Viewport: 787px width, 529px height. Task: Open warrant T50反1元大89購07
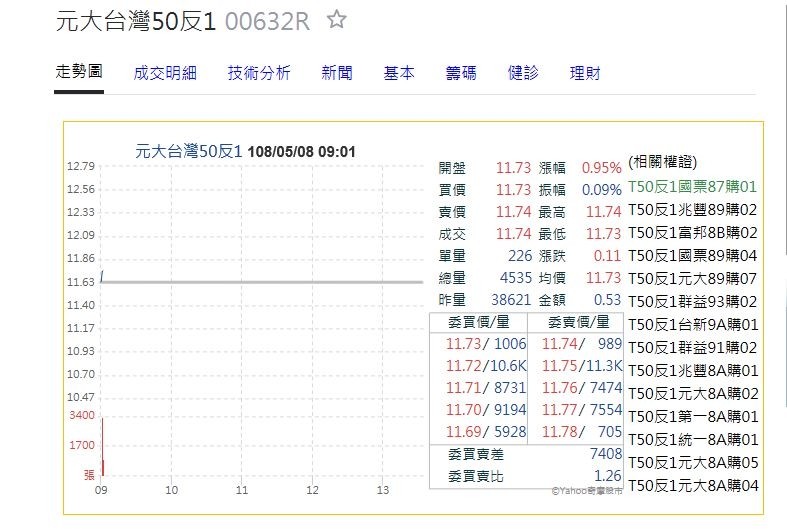point(692,279)
